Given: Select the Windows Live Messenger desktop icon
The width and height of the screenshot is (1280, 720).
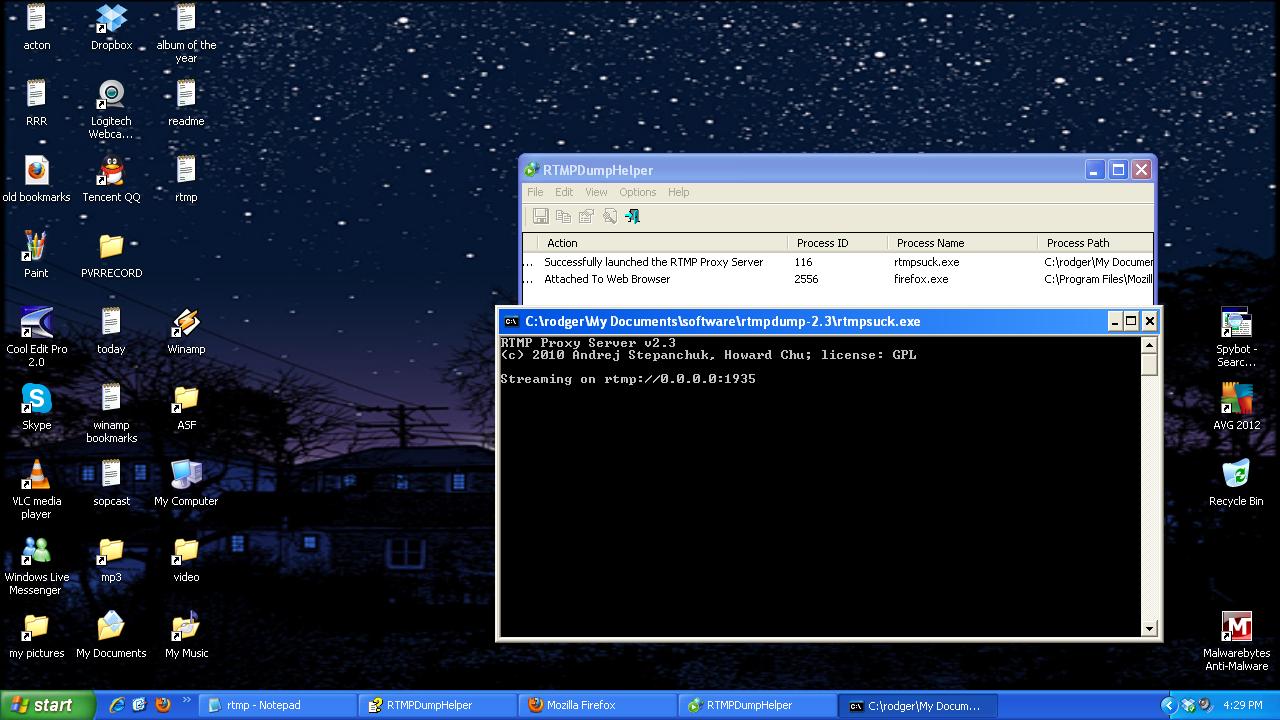Looking at the screenshot, I should [x=36, y=550].
